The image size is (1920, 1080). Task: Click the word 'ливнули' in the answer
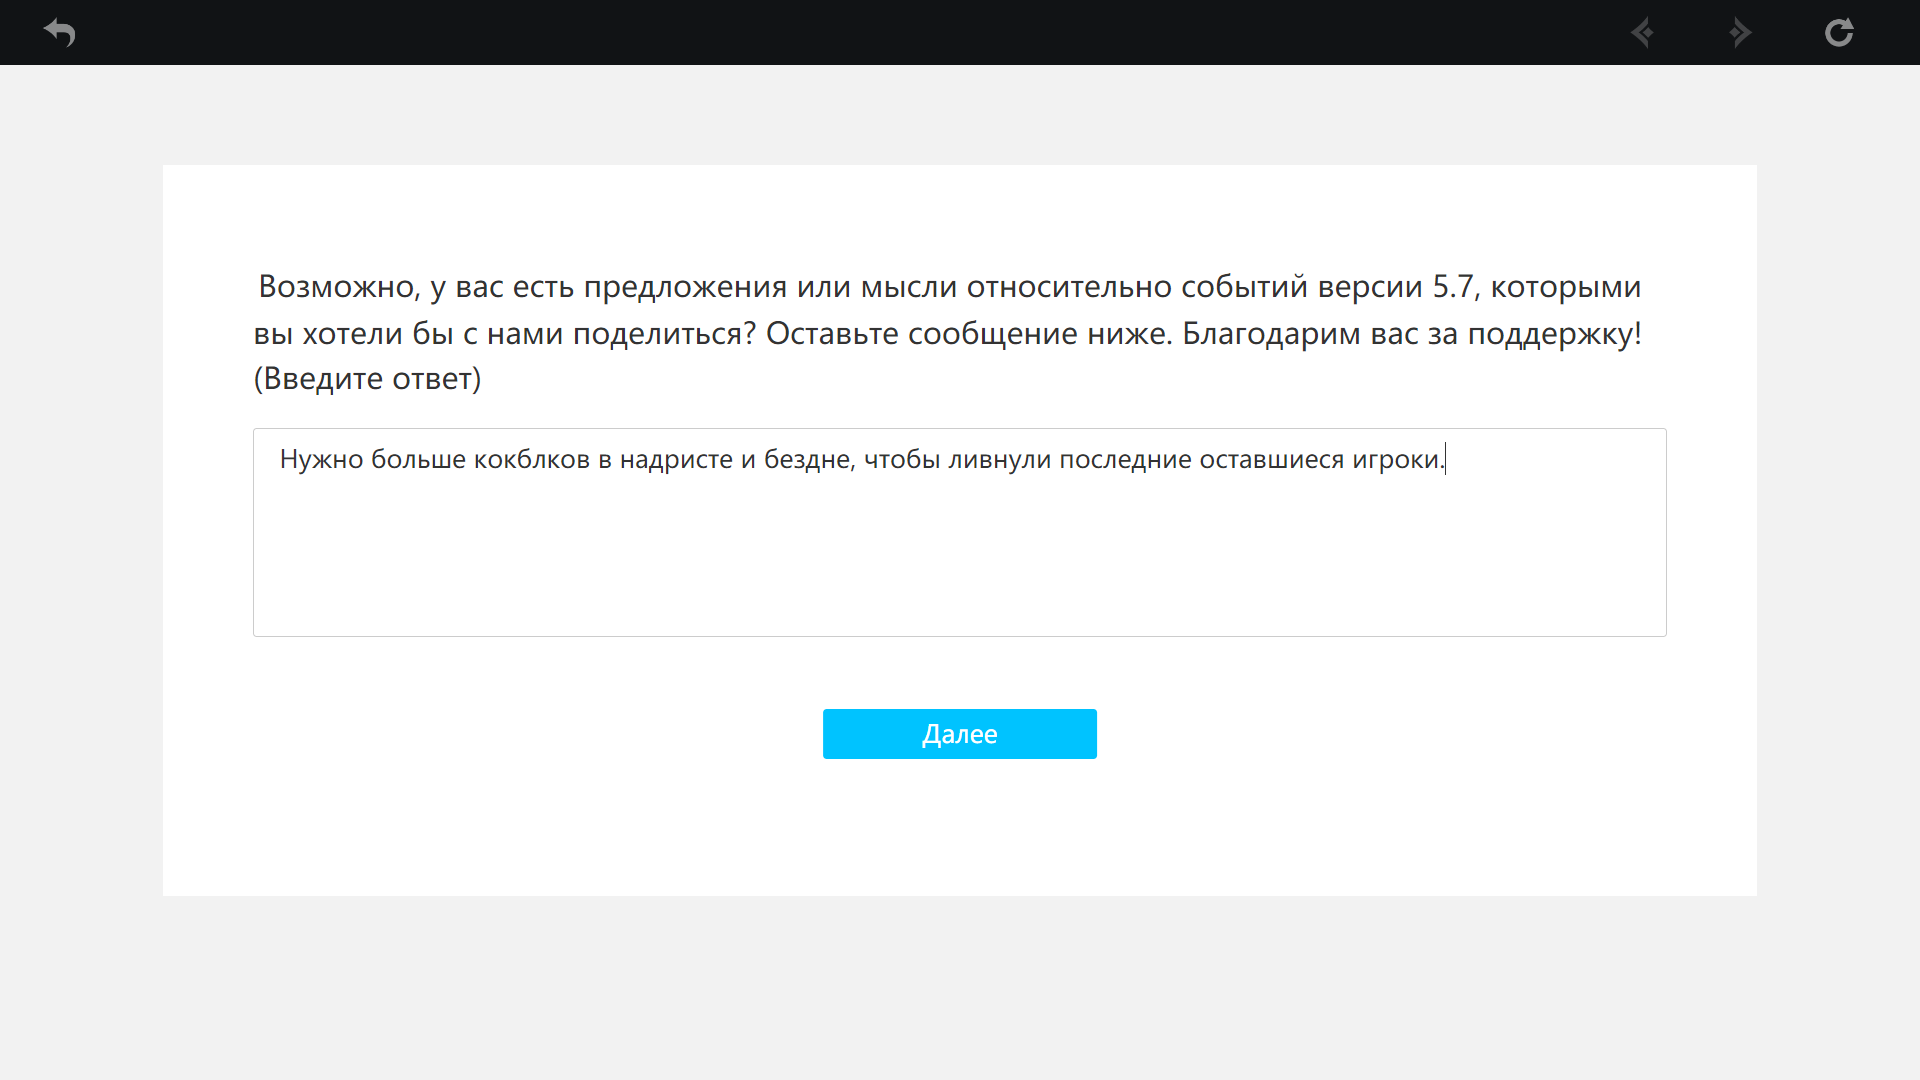click(x=999, y=459)
